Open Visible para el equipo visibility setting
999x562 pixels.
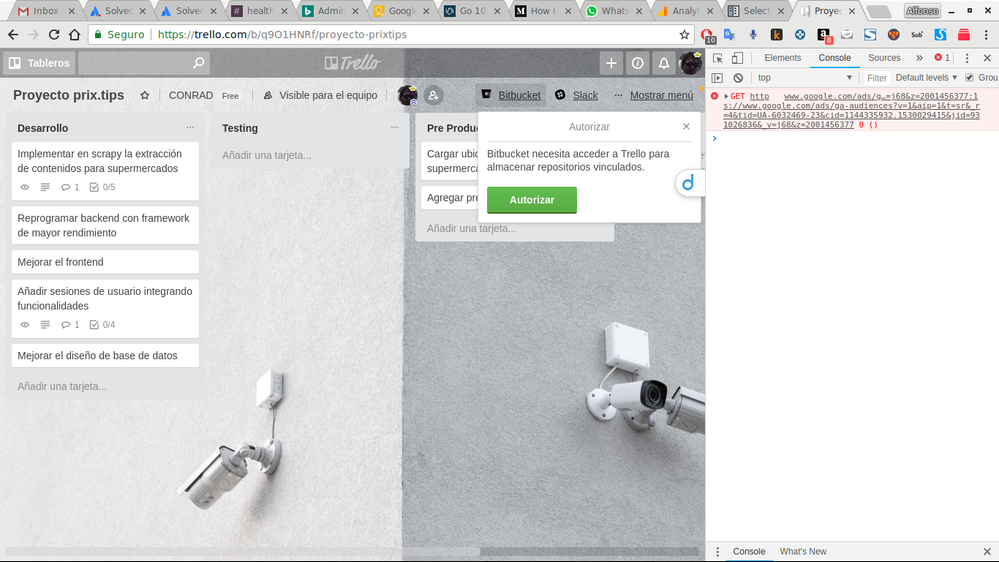[x=320, y=95]
